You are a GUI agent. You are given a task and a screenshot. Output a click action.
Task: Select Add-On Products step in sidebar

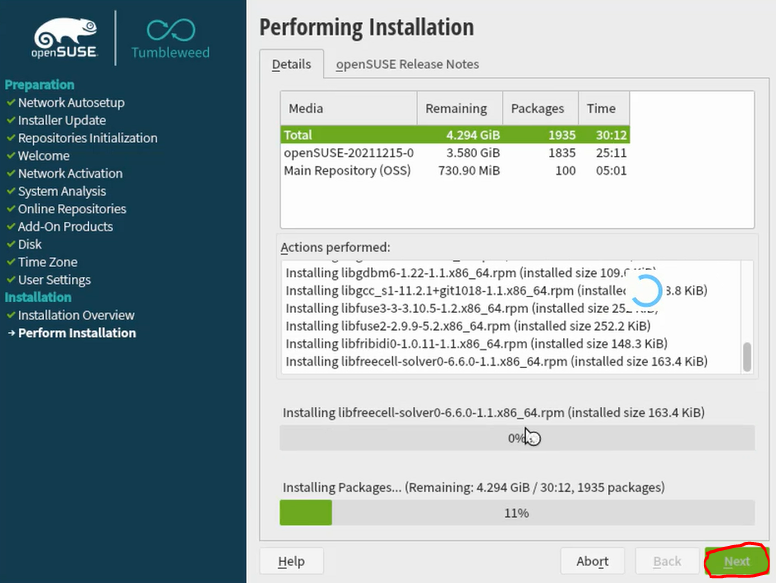(x=65, y=227)
